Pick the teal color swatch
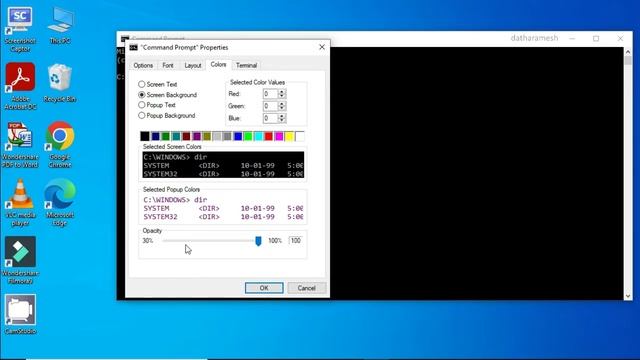The width and height of the screenshot is (640, 360). (x=176, y=136)
